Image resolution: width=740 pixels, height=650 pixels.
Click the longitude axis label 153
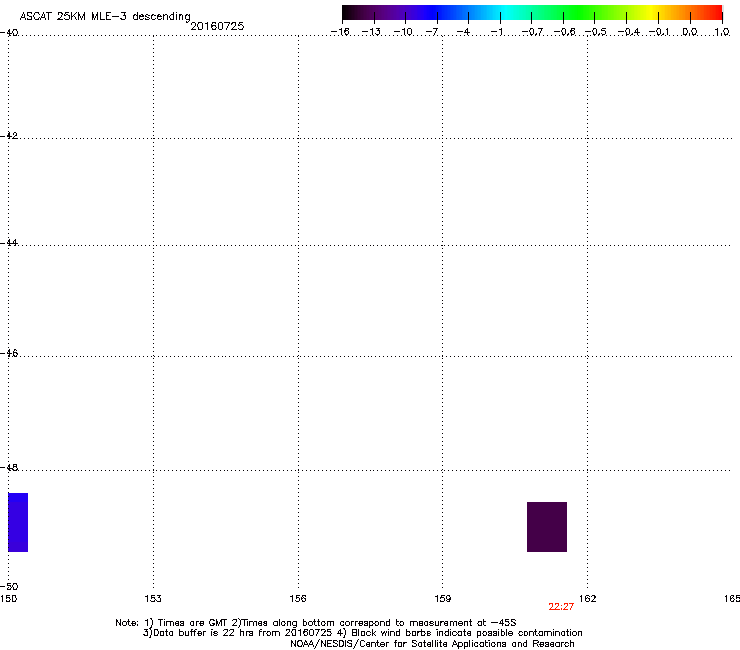click(x=153, y=599)
